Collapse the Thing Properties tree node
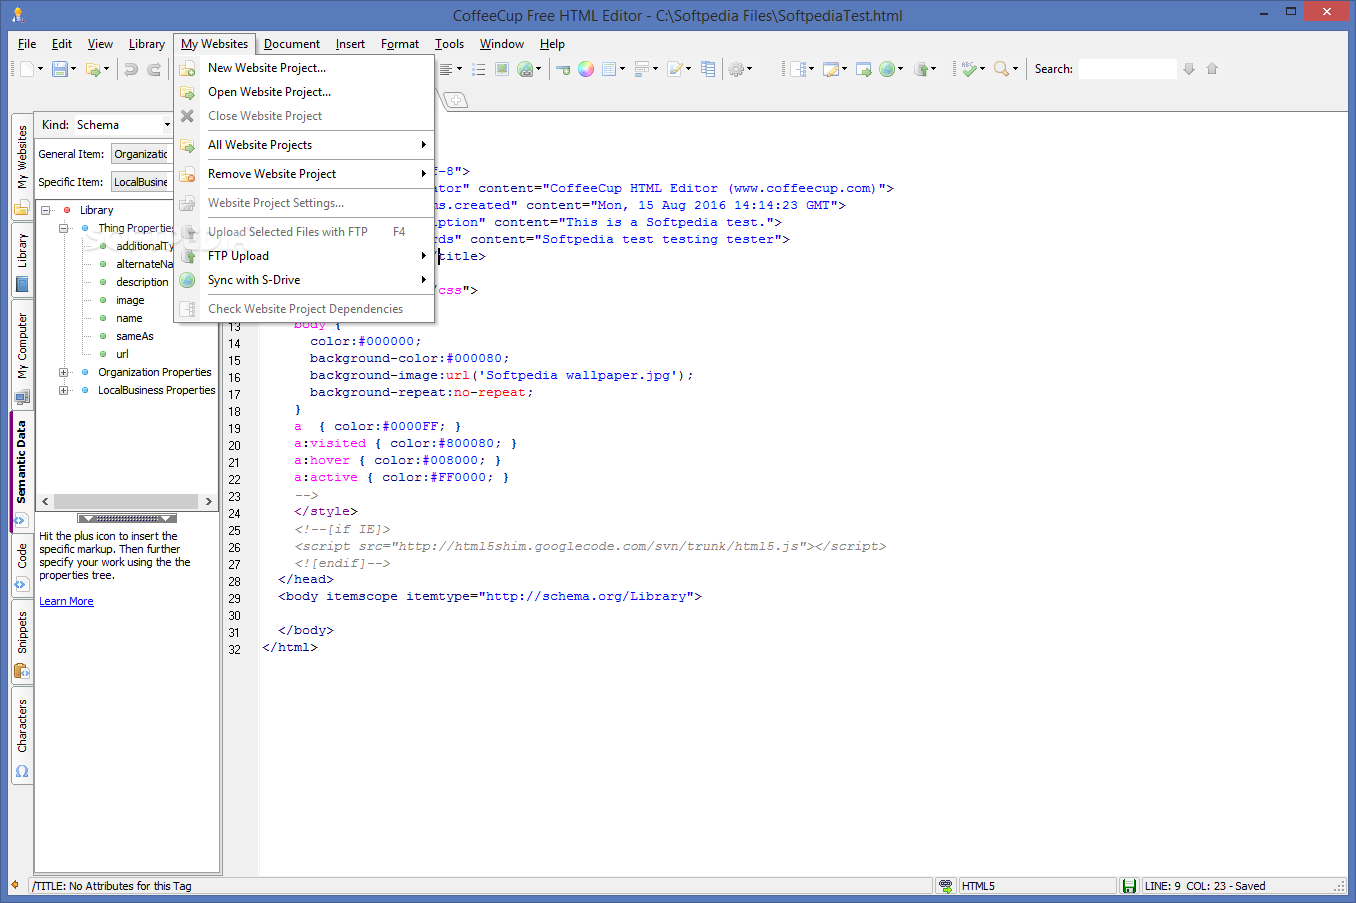The image size is (1356, 903). point(64,228)
